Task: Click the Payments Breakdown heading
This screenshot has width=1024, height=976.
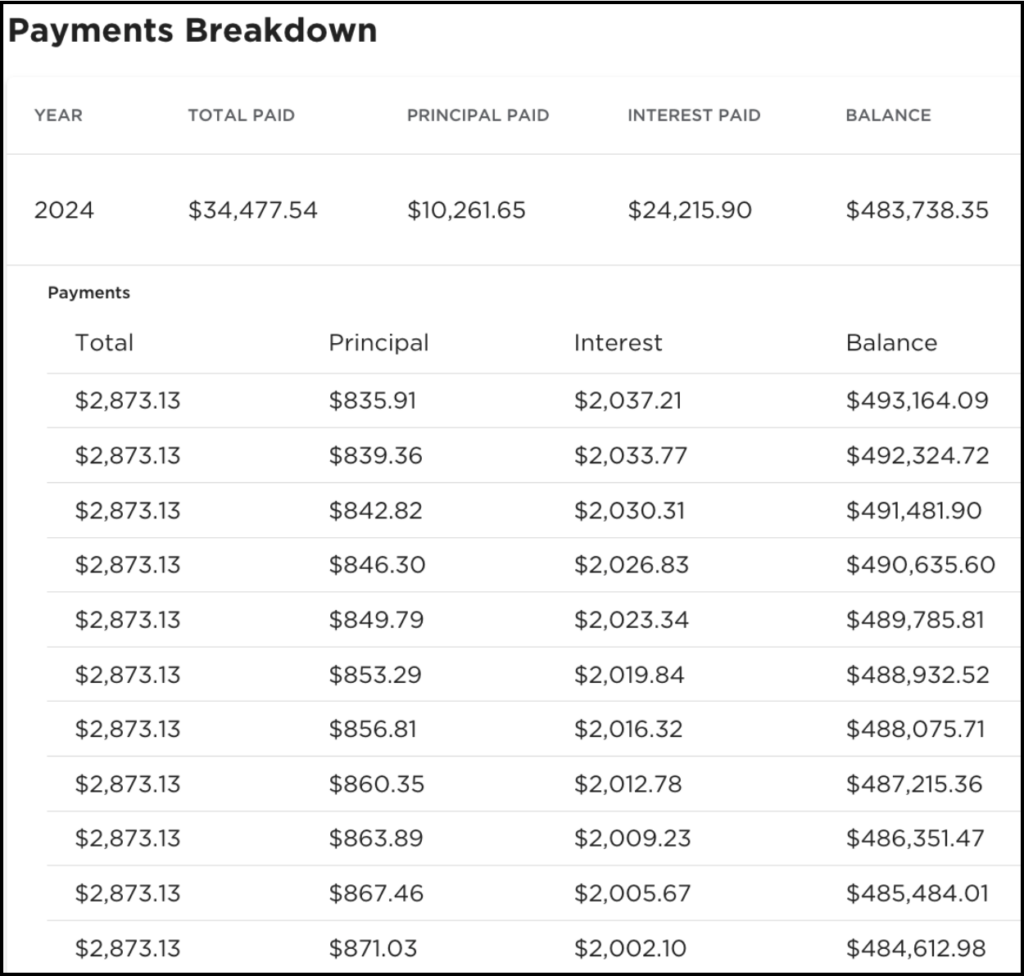Action: pyautogui.click(x=193, y=31)
